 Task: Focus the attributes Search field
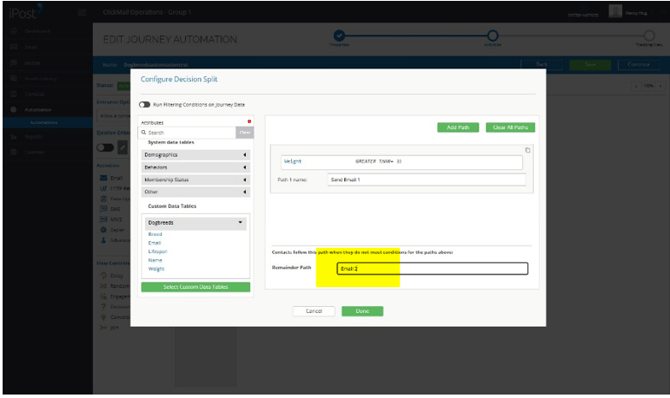coord(187,133)
